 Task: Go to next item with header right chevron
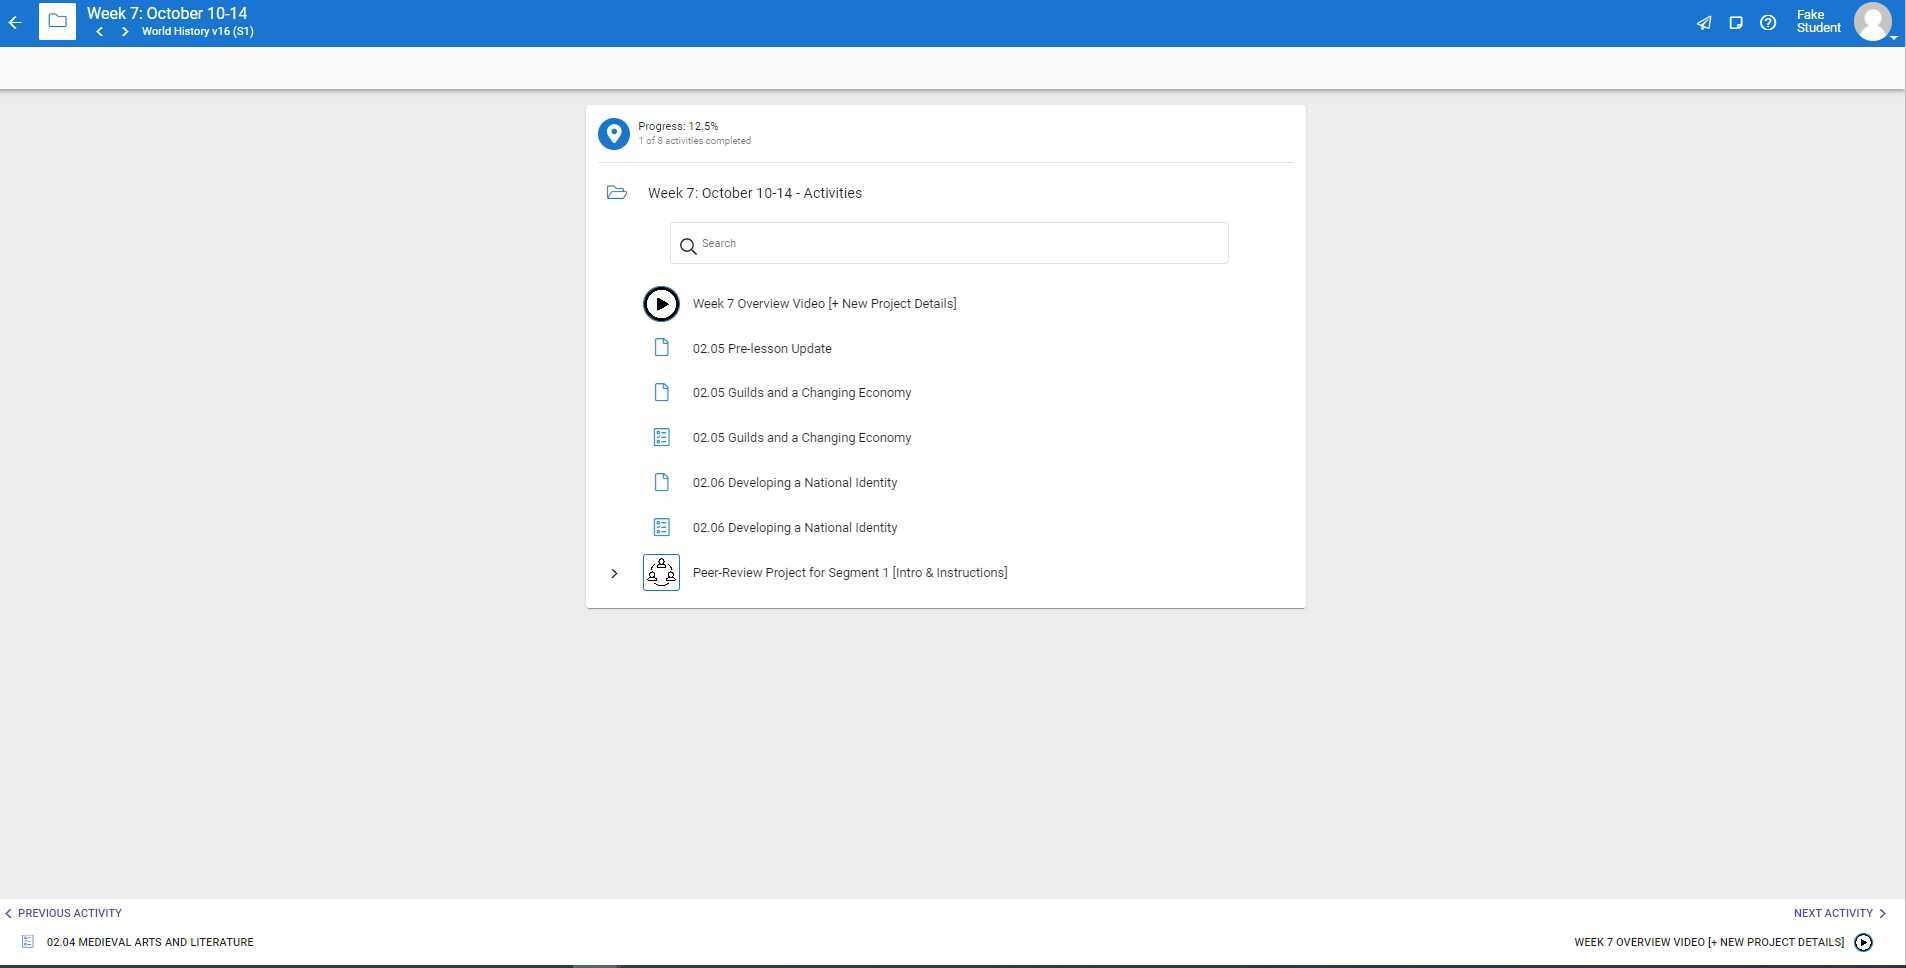(124, 32)
